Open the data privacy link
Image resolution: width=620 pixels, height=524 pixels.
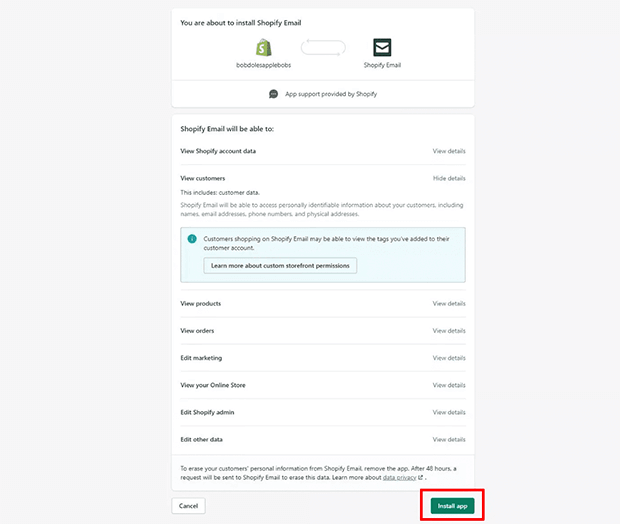point(399,478)
